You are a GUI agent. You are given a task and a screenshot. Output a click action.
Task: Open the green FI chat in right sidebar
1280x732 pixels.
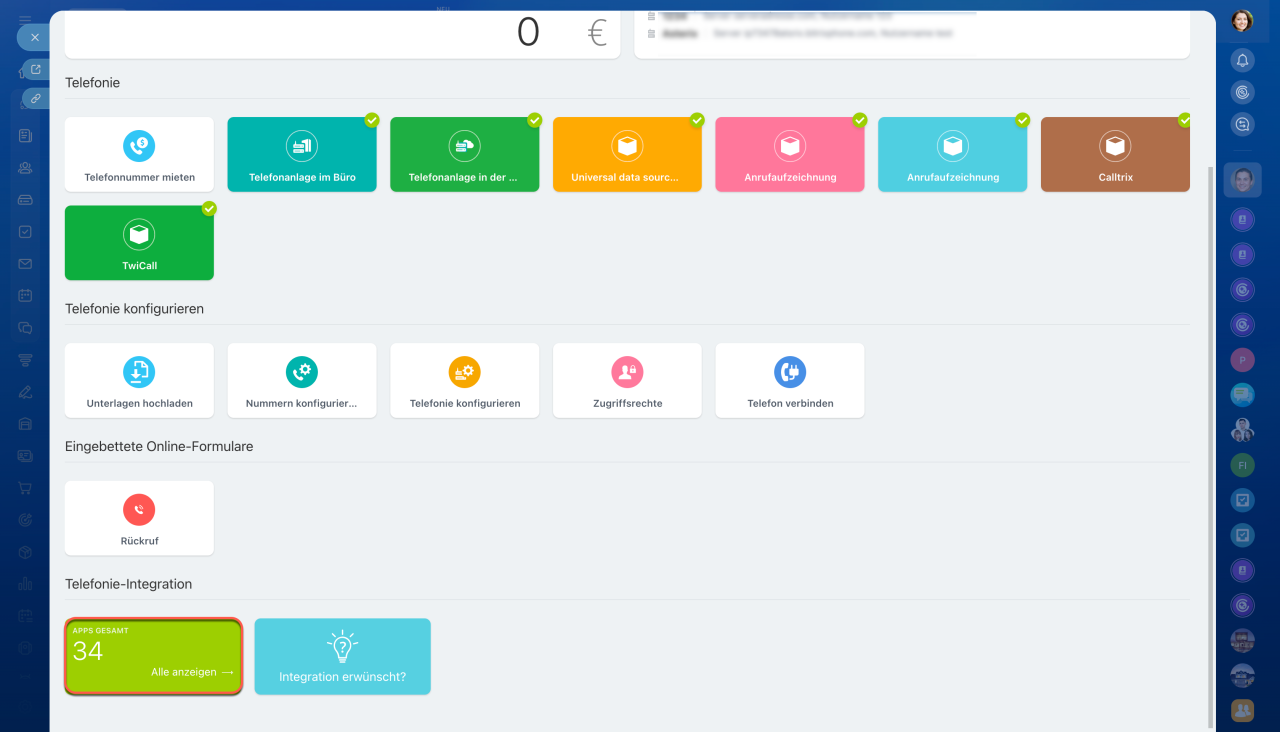pyautogui.click(x=1242, y=465)
